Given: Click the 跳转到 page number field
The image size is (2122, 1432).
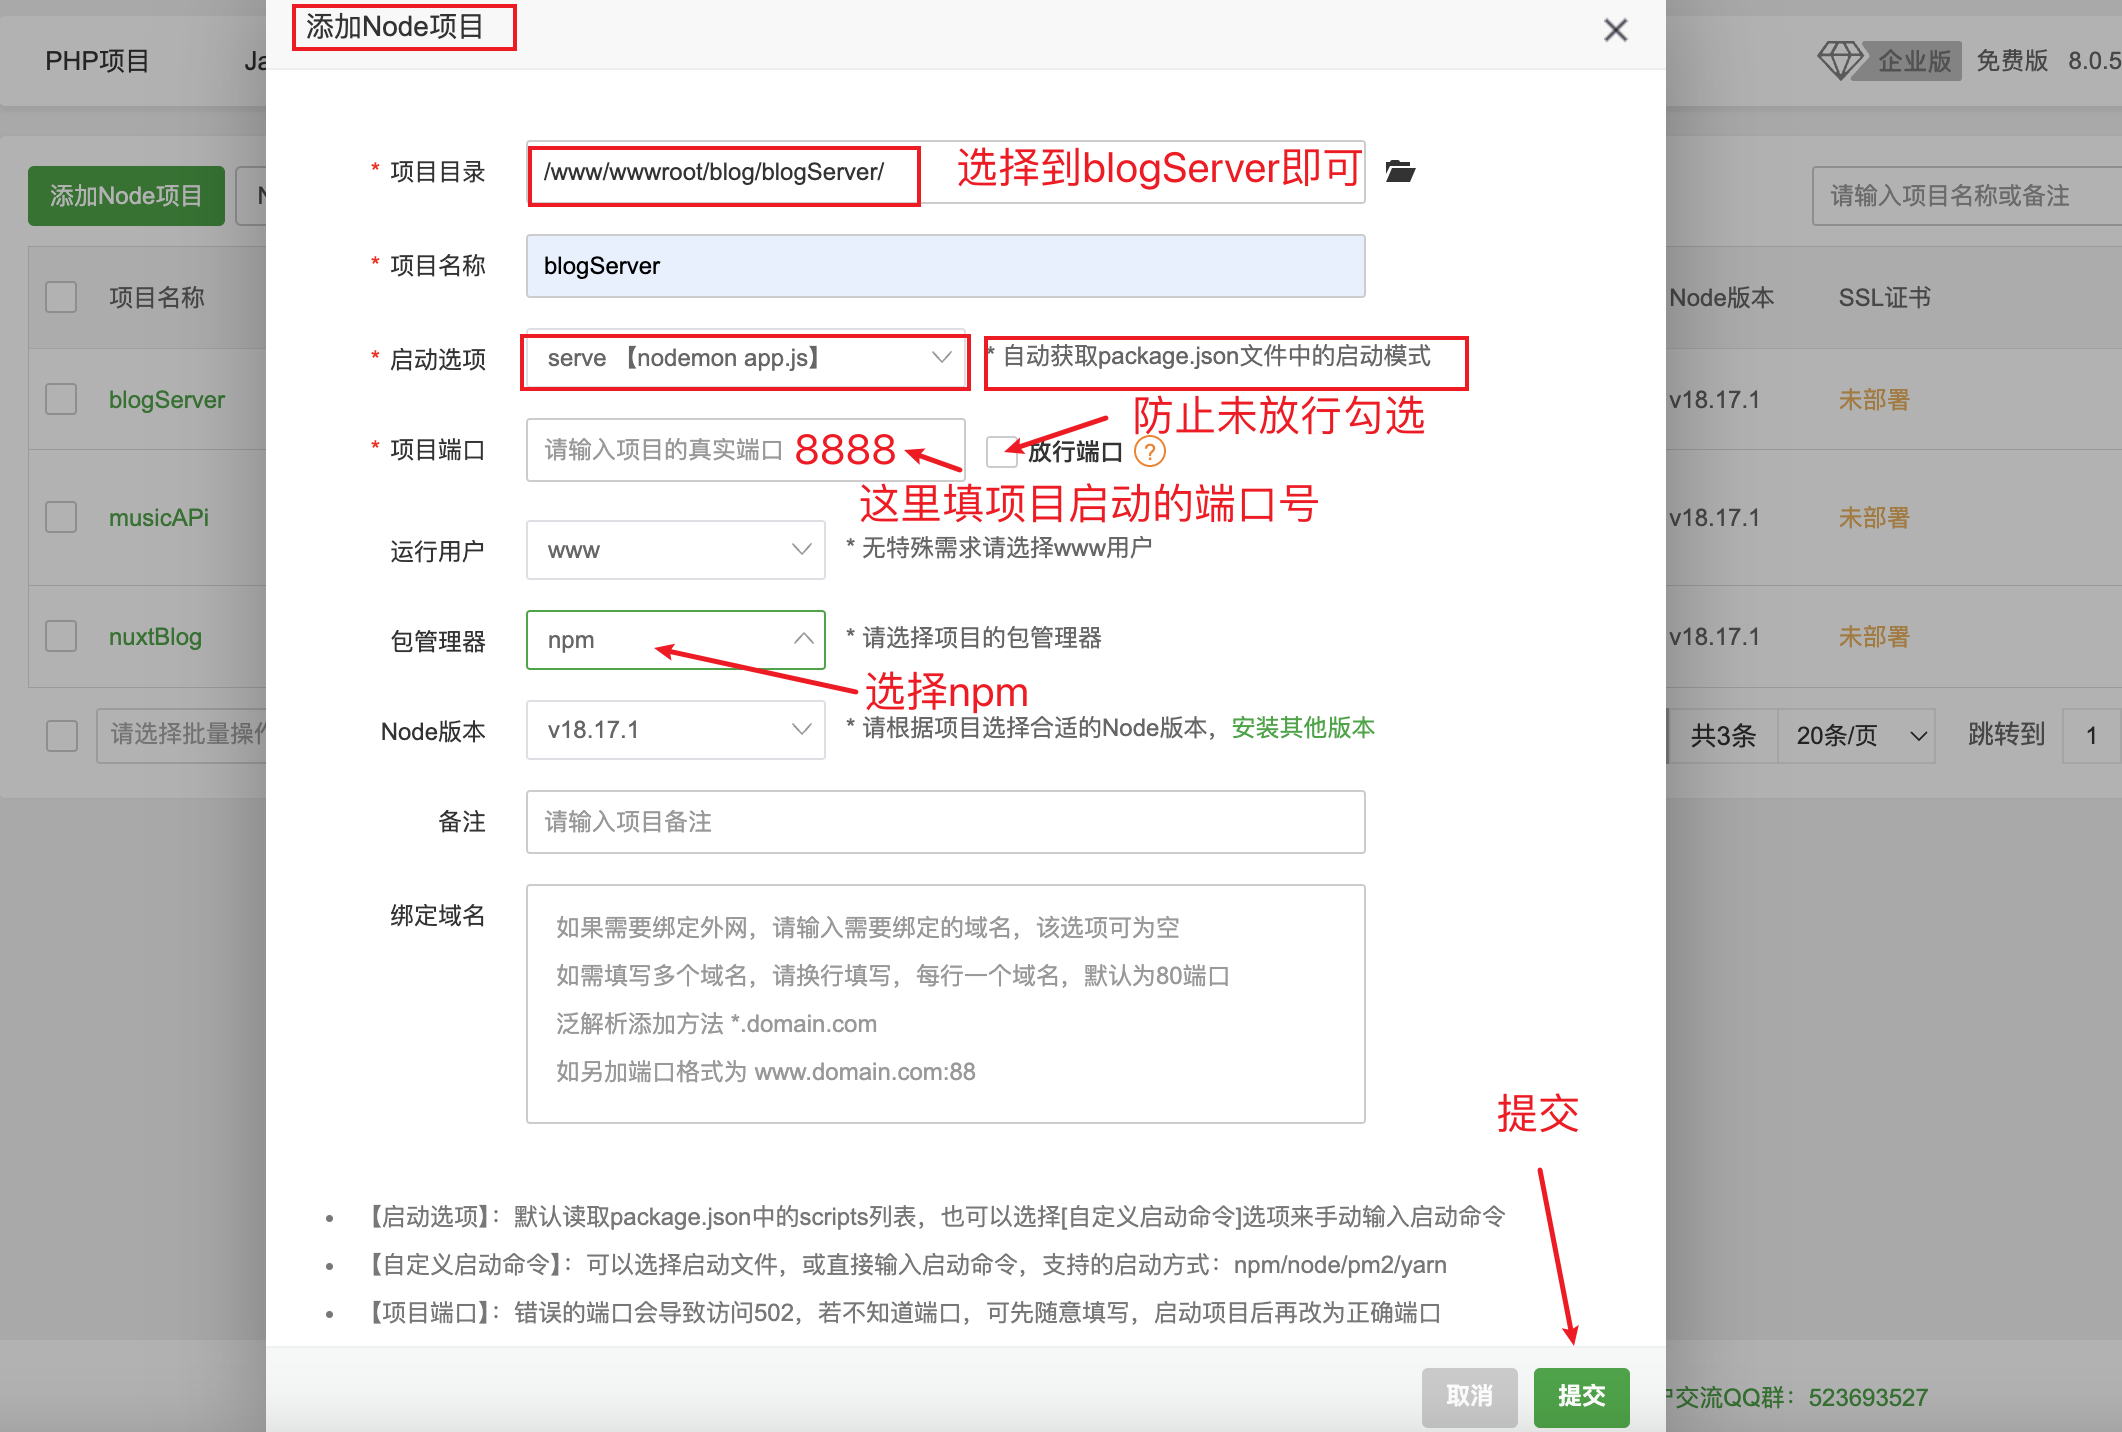Looking at the screenshot, I should click(x=2091, y=736).
